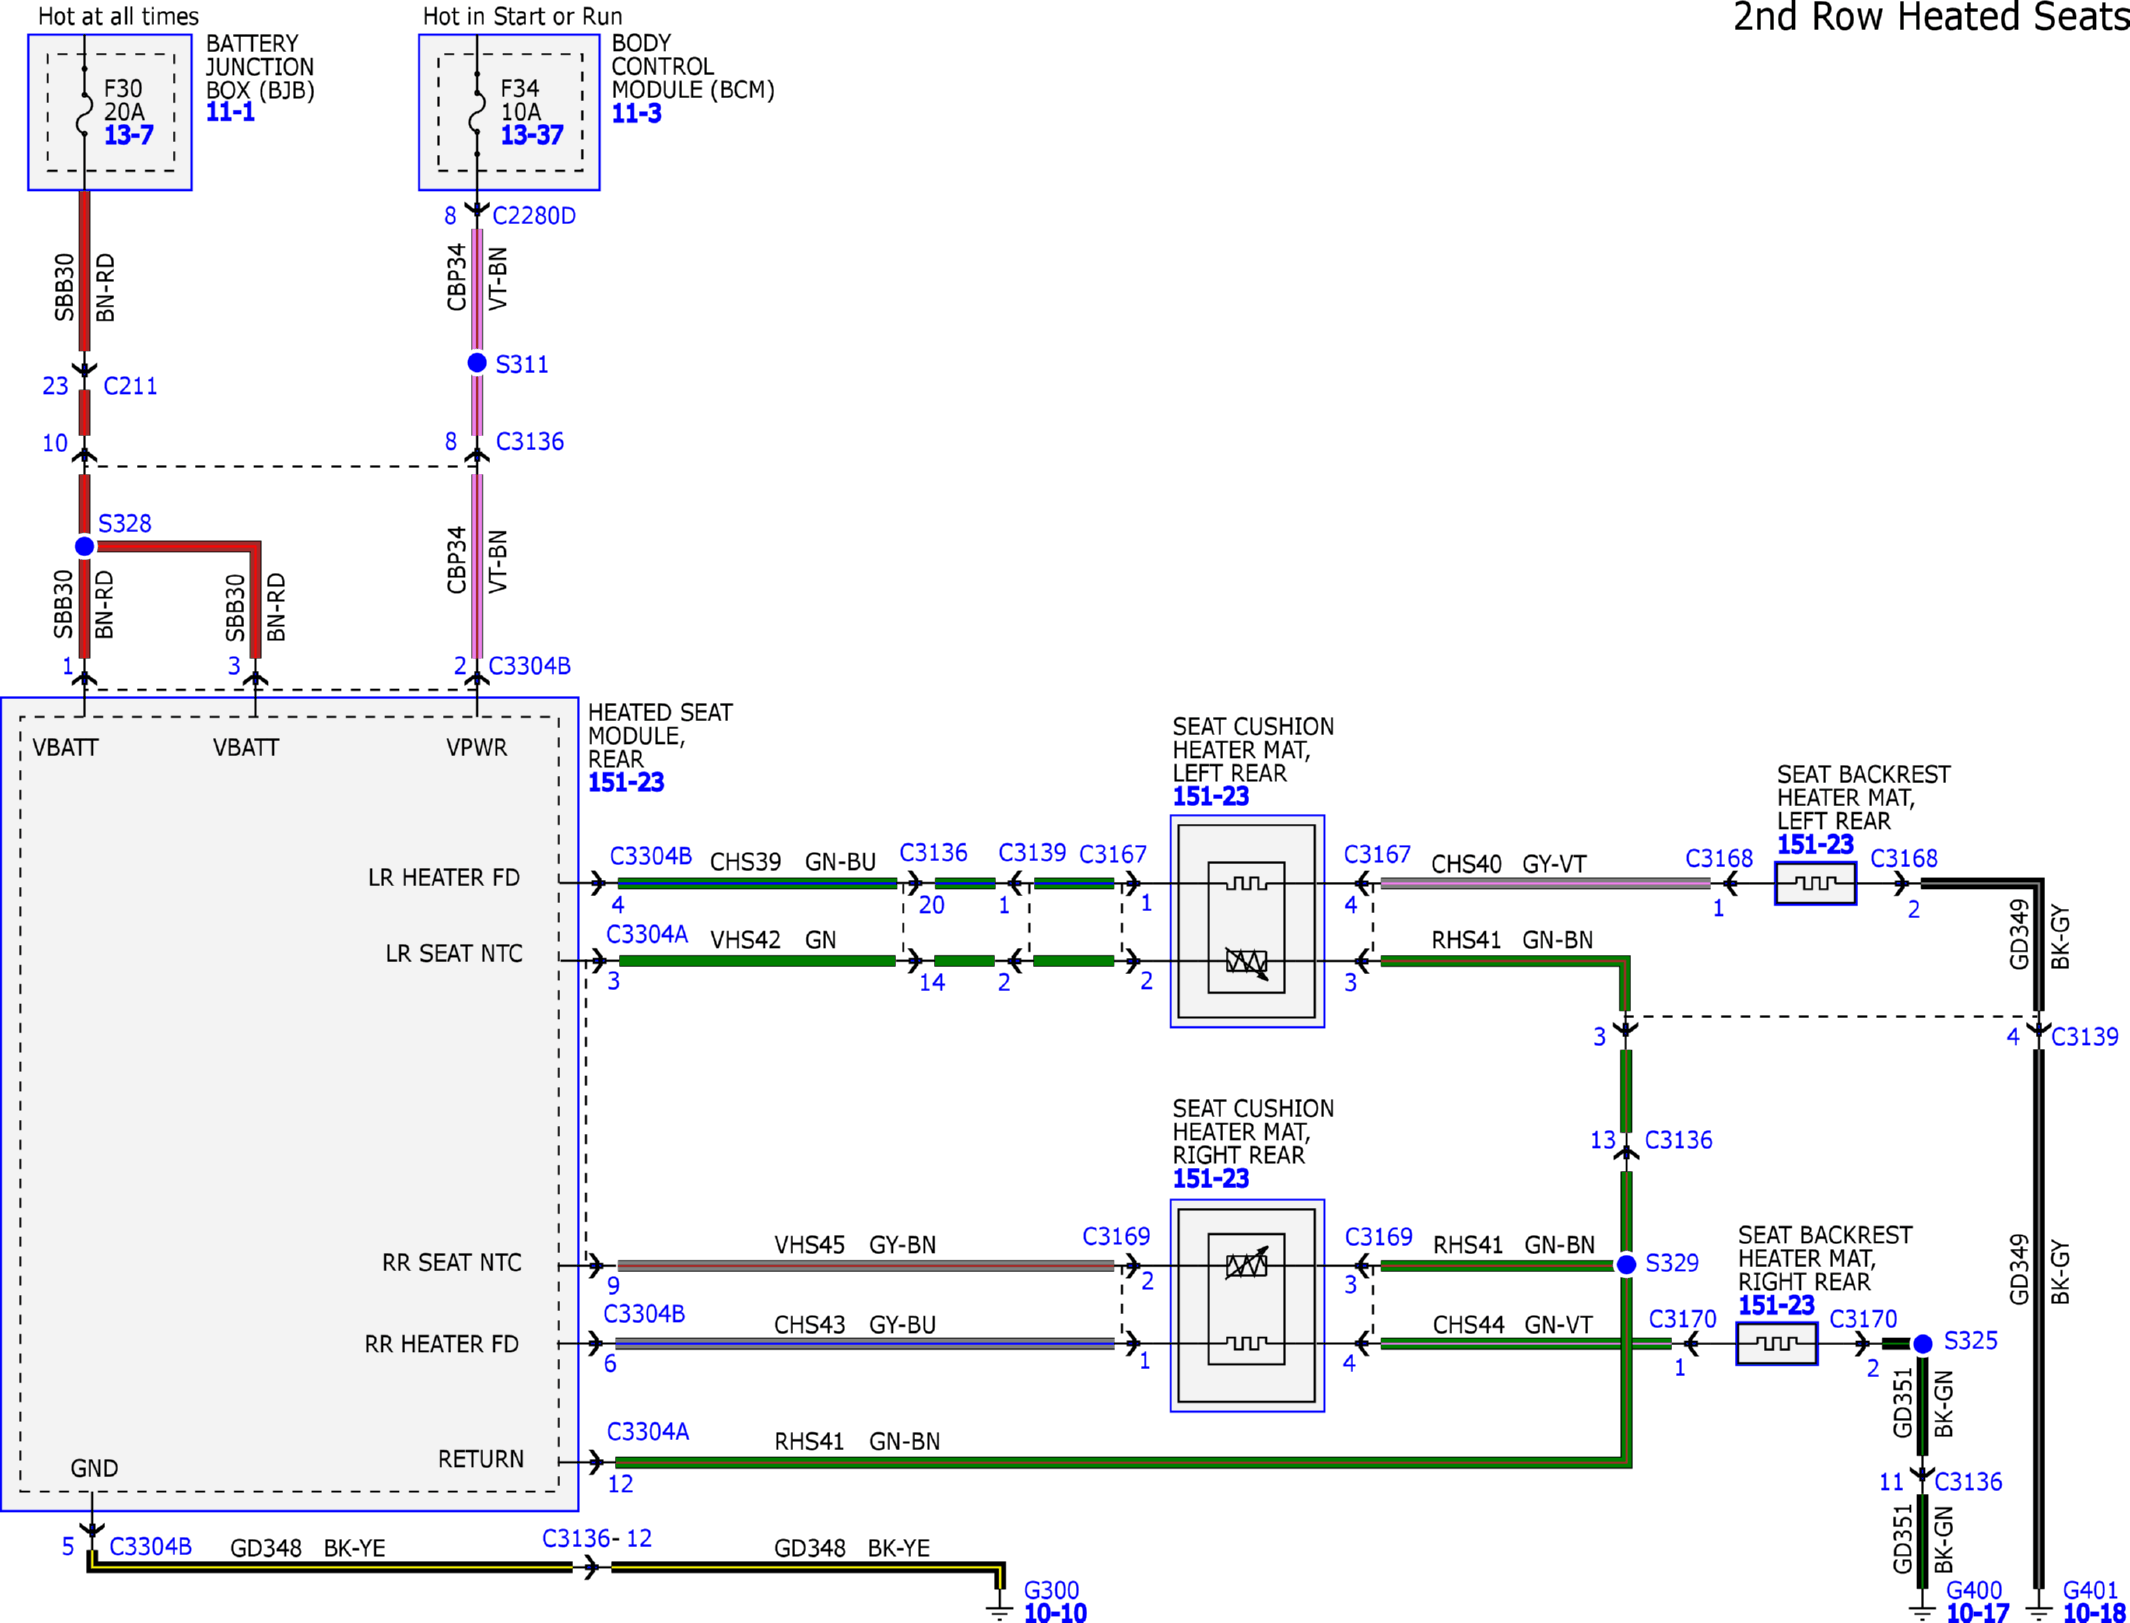This screenshot has height=1623, width=2130.
Task: Select the S329 splice dot
Action: point(1626,1265)
